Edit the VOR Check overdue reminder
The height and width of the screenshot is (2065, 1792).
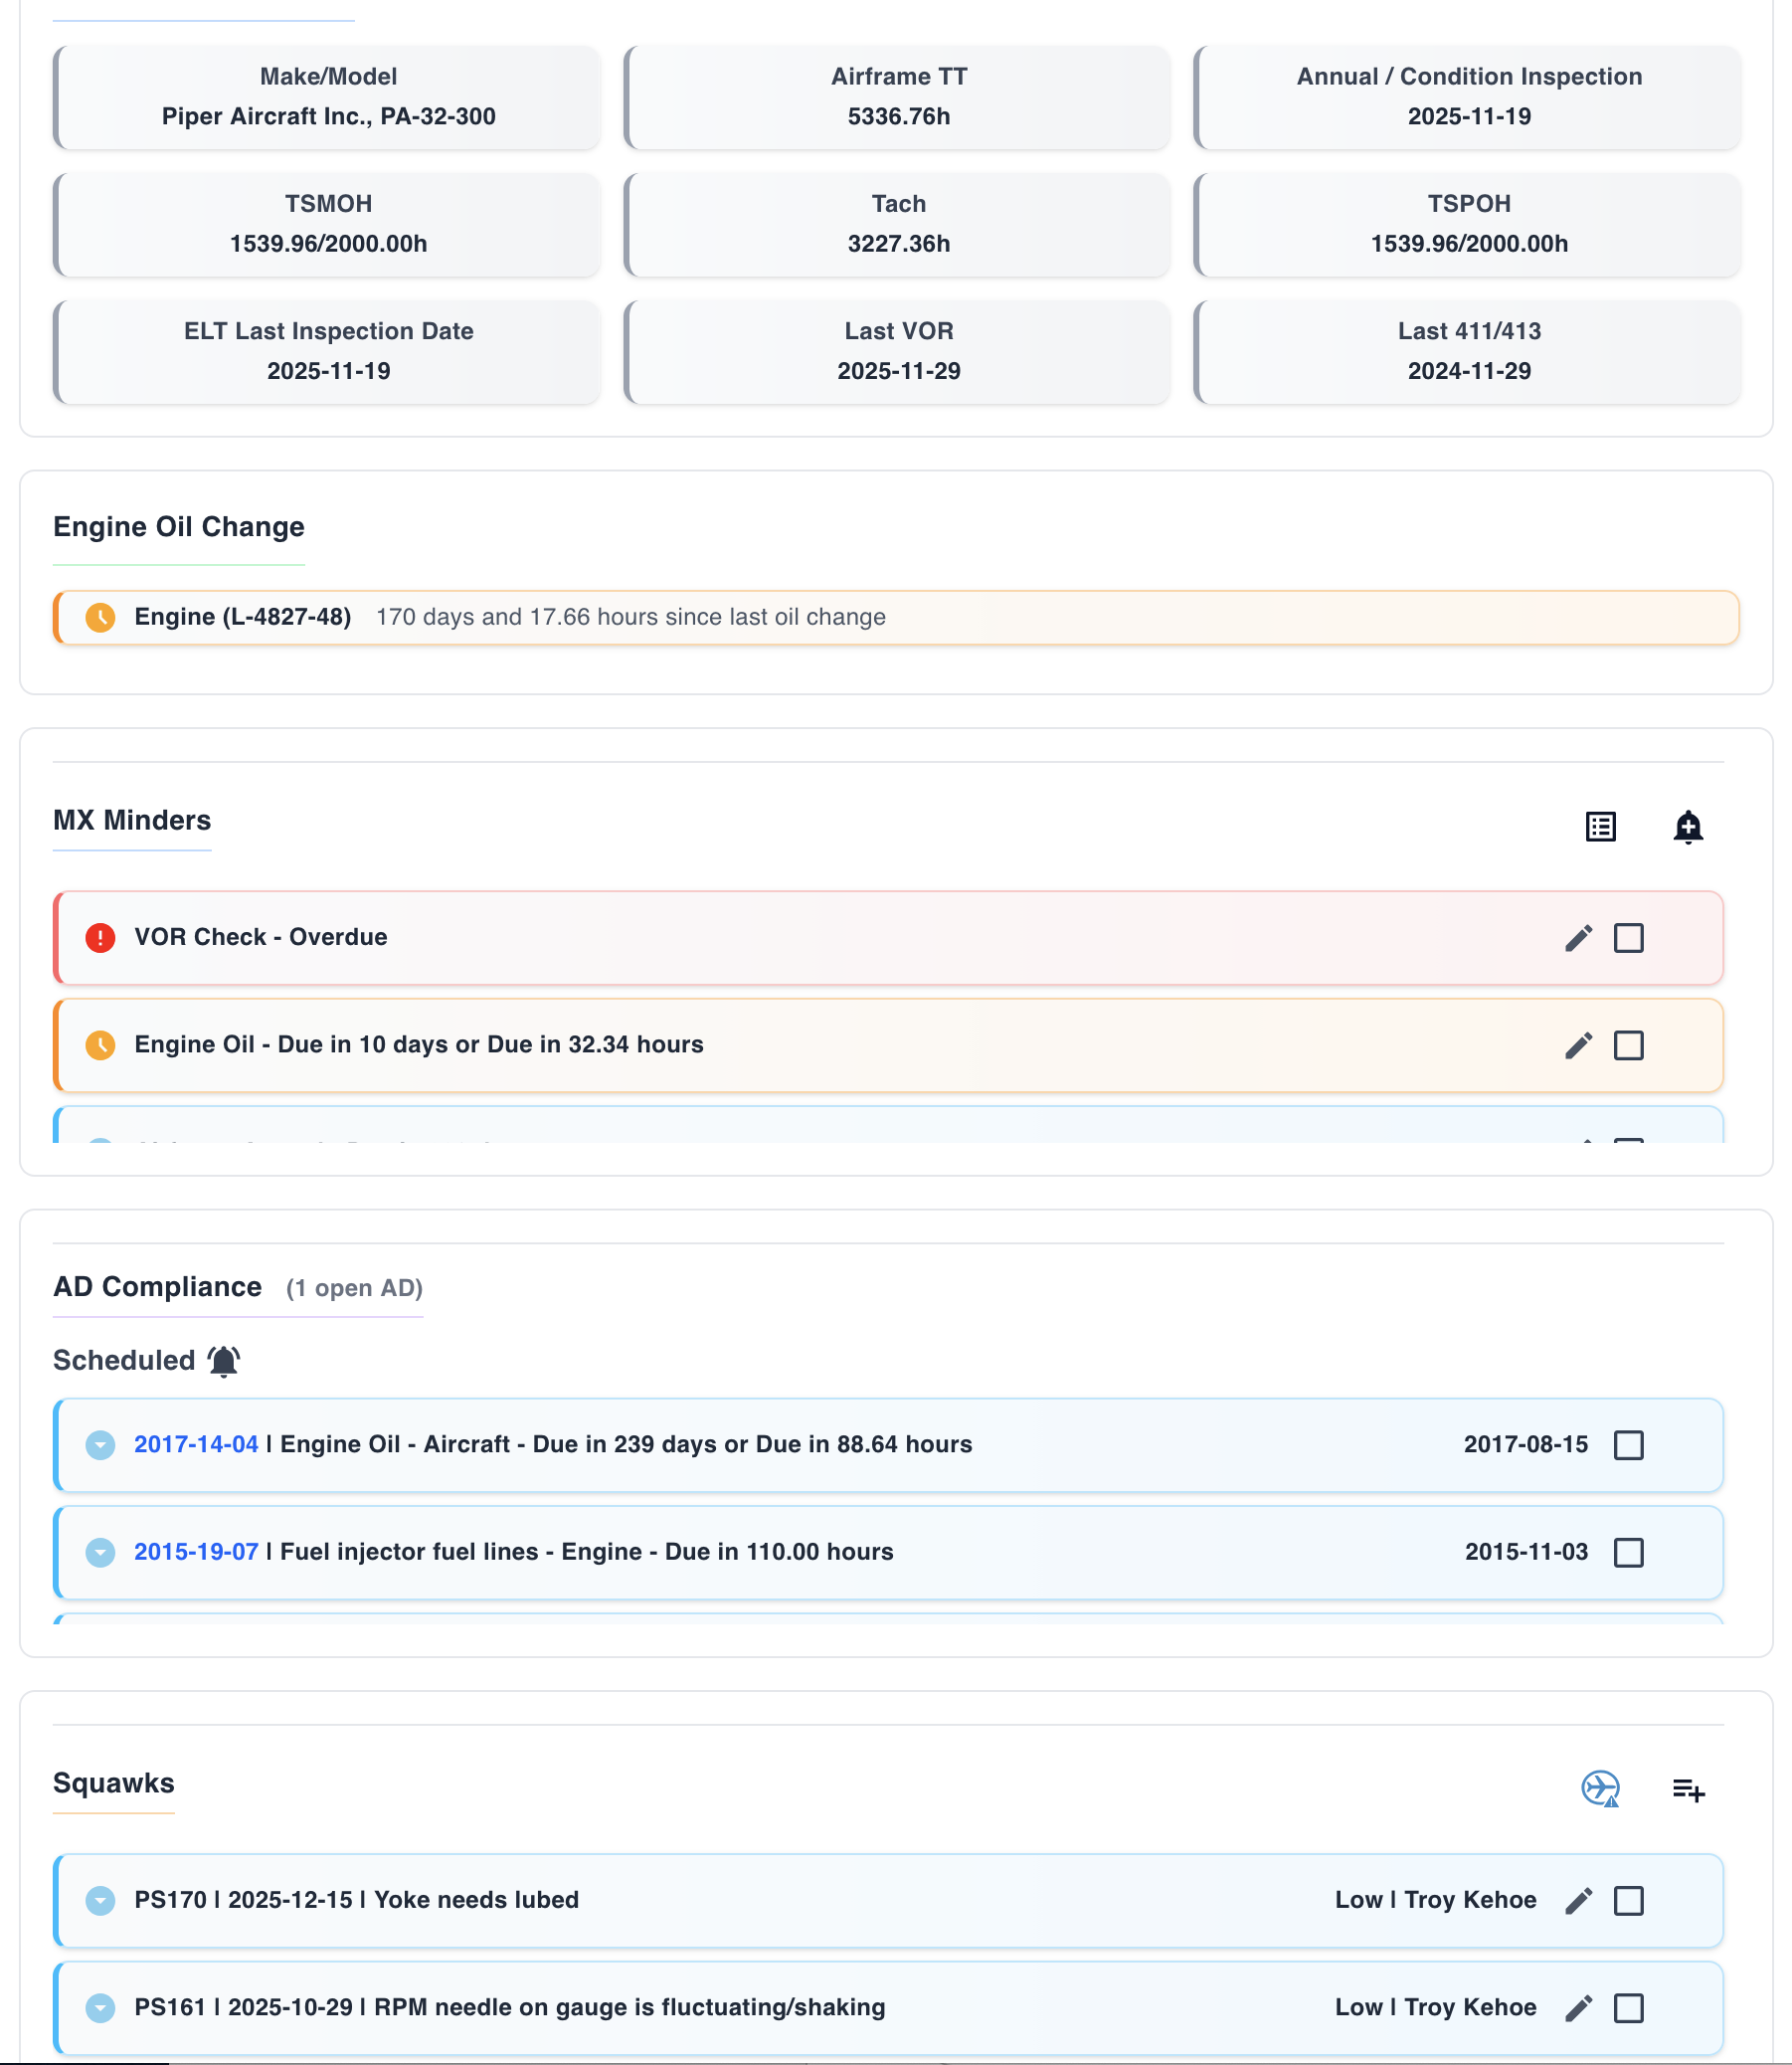(1578, 938)
